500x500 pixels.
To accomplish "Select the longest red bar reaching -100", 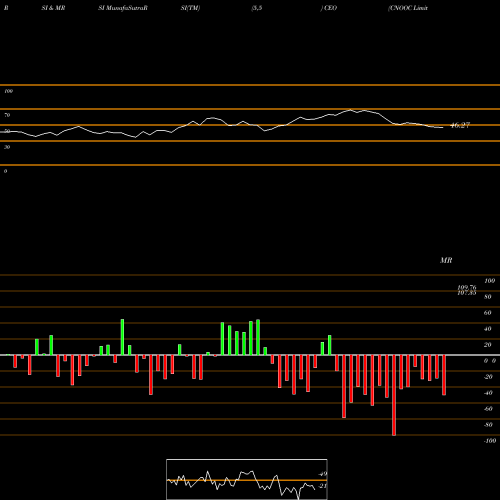I will [x=394, y=395].
